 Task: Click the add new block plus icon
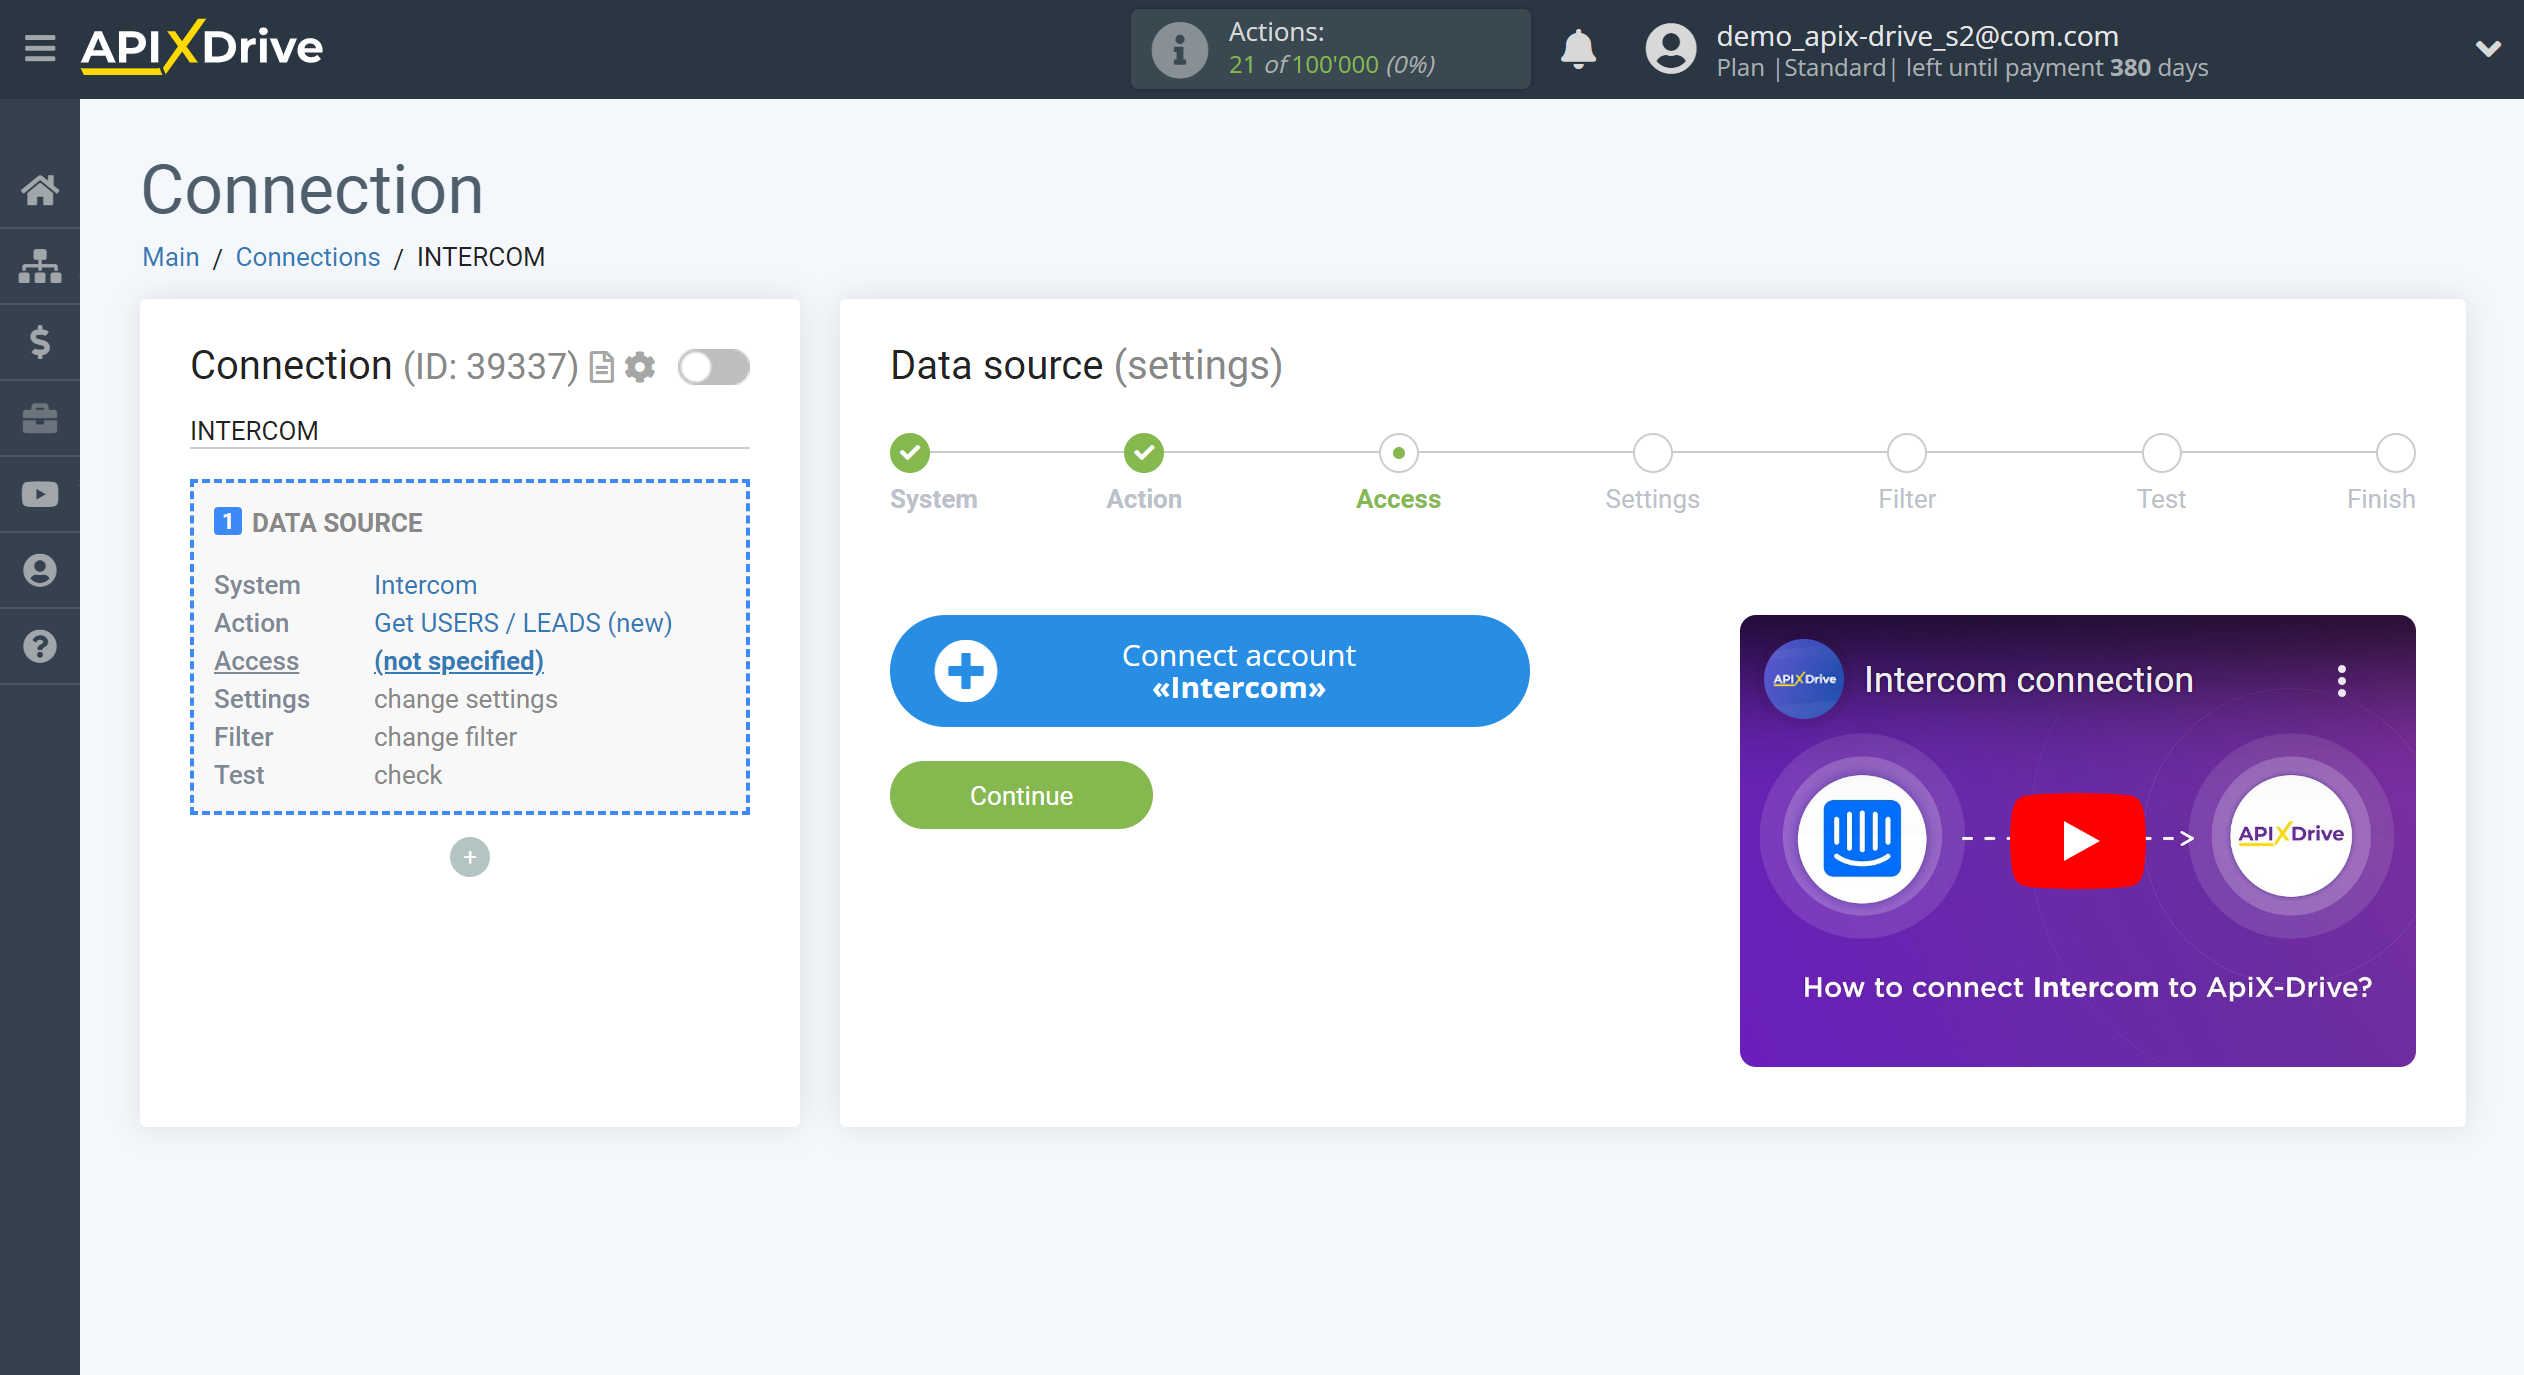pos(469,857)
